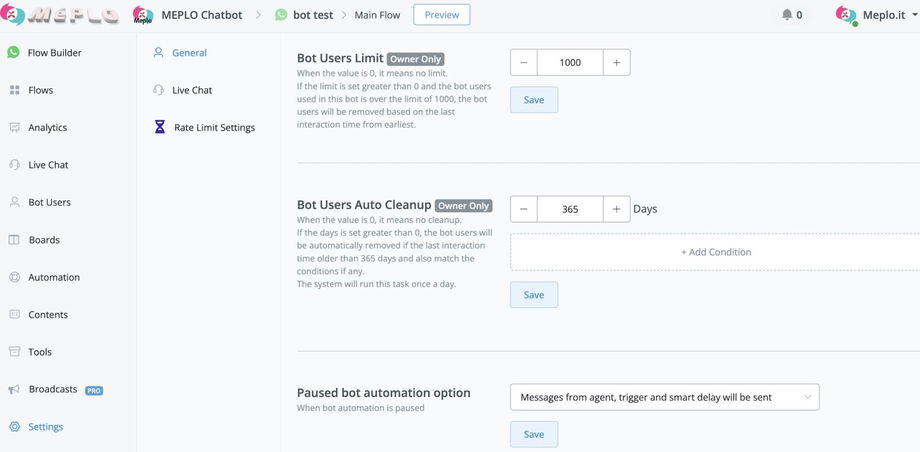Navigate to the Automation section
The height and width of the screenshot is (452, 920).
pos(54,277)
